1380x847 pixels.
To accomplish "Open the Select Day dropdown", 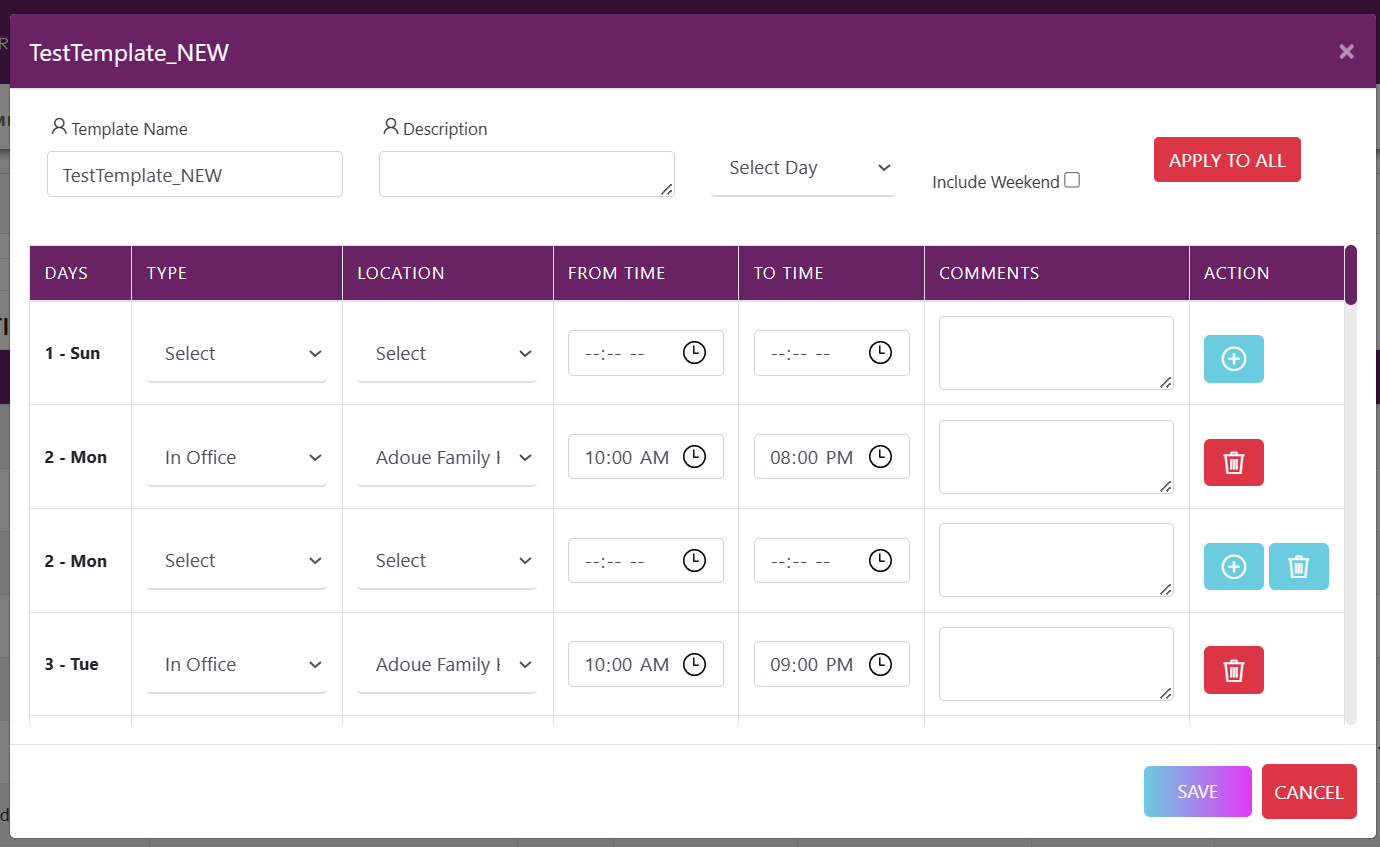I will click(803, 168).
